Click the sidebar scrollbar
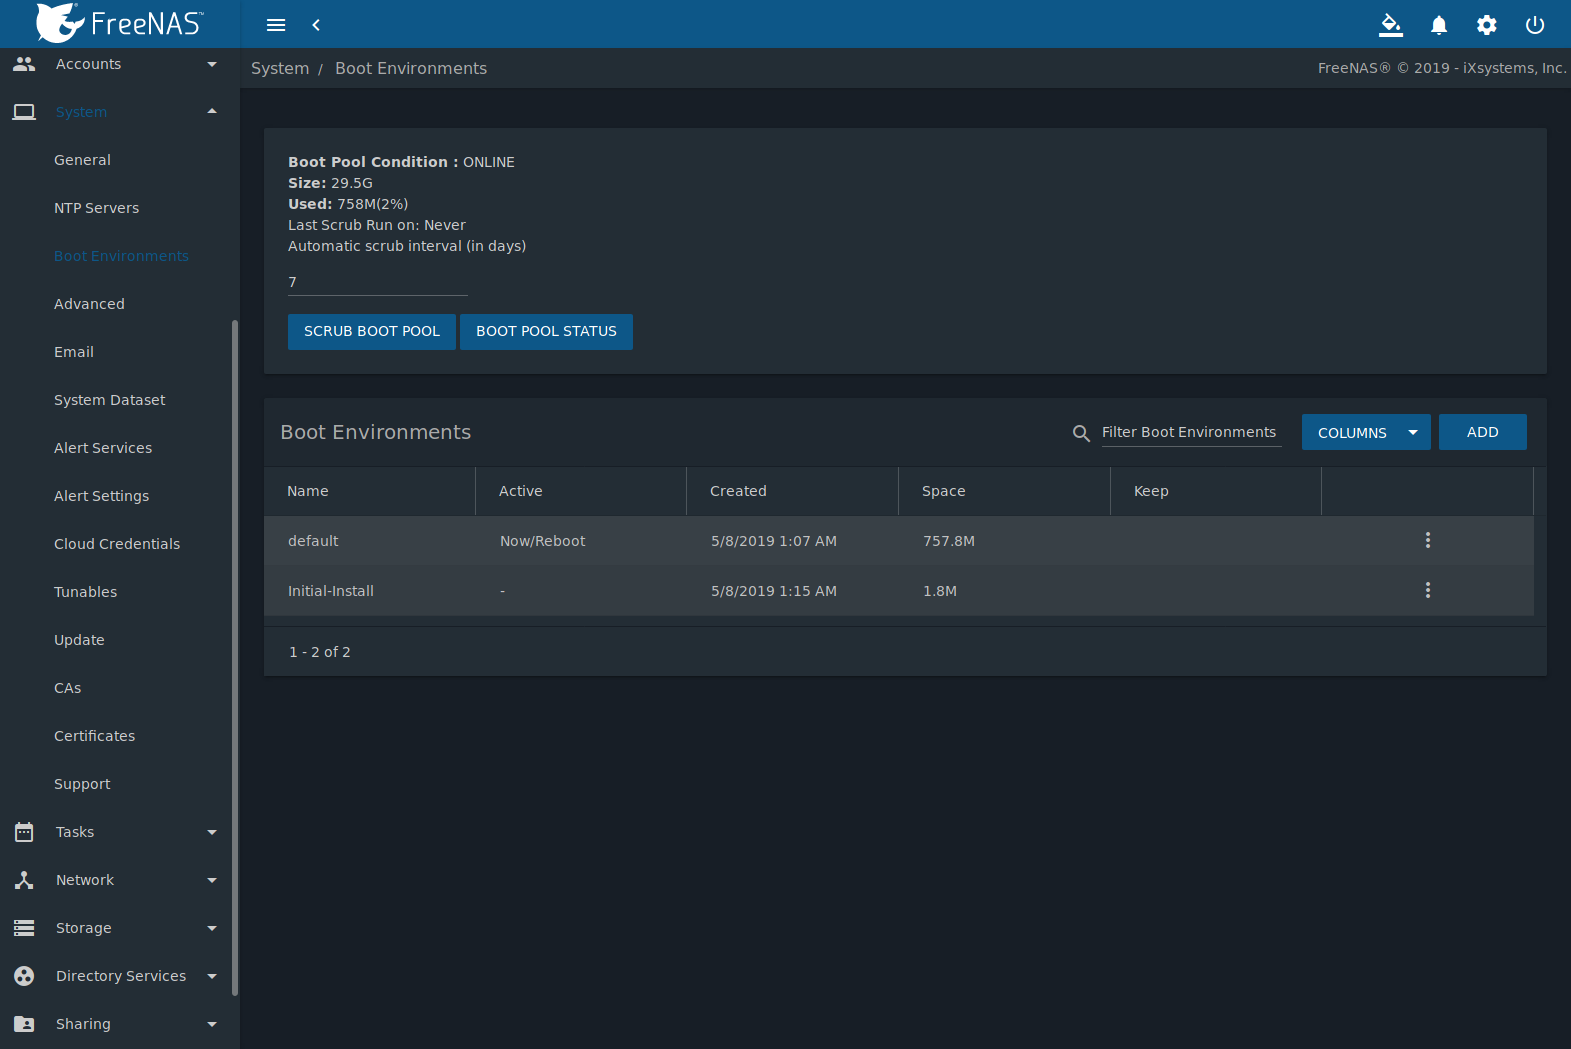Viewport: 1571px width, 1049px height. coord(235,658)
